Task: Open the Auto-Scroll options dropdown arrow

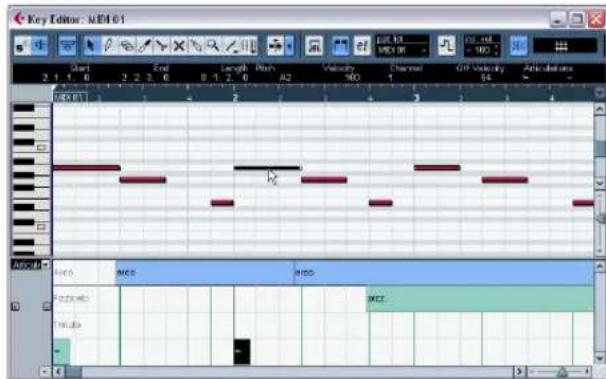Action: (289, 46)
